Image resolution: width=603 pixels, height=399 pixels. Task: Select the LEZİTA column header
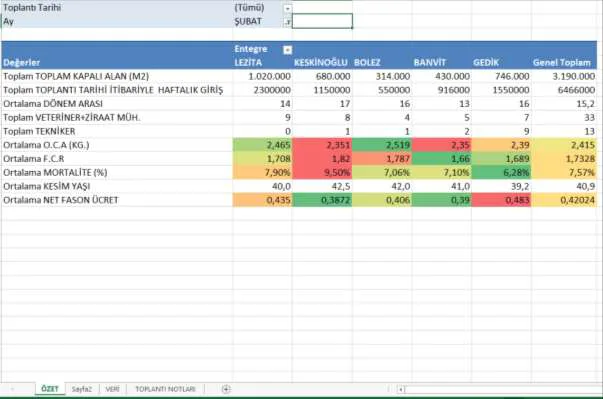click(x=262, y=62)
